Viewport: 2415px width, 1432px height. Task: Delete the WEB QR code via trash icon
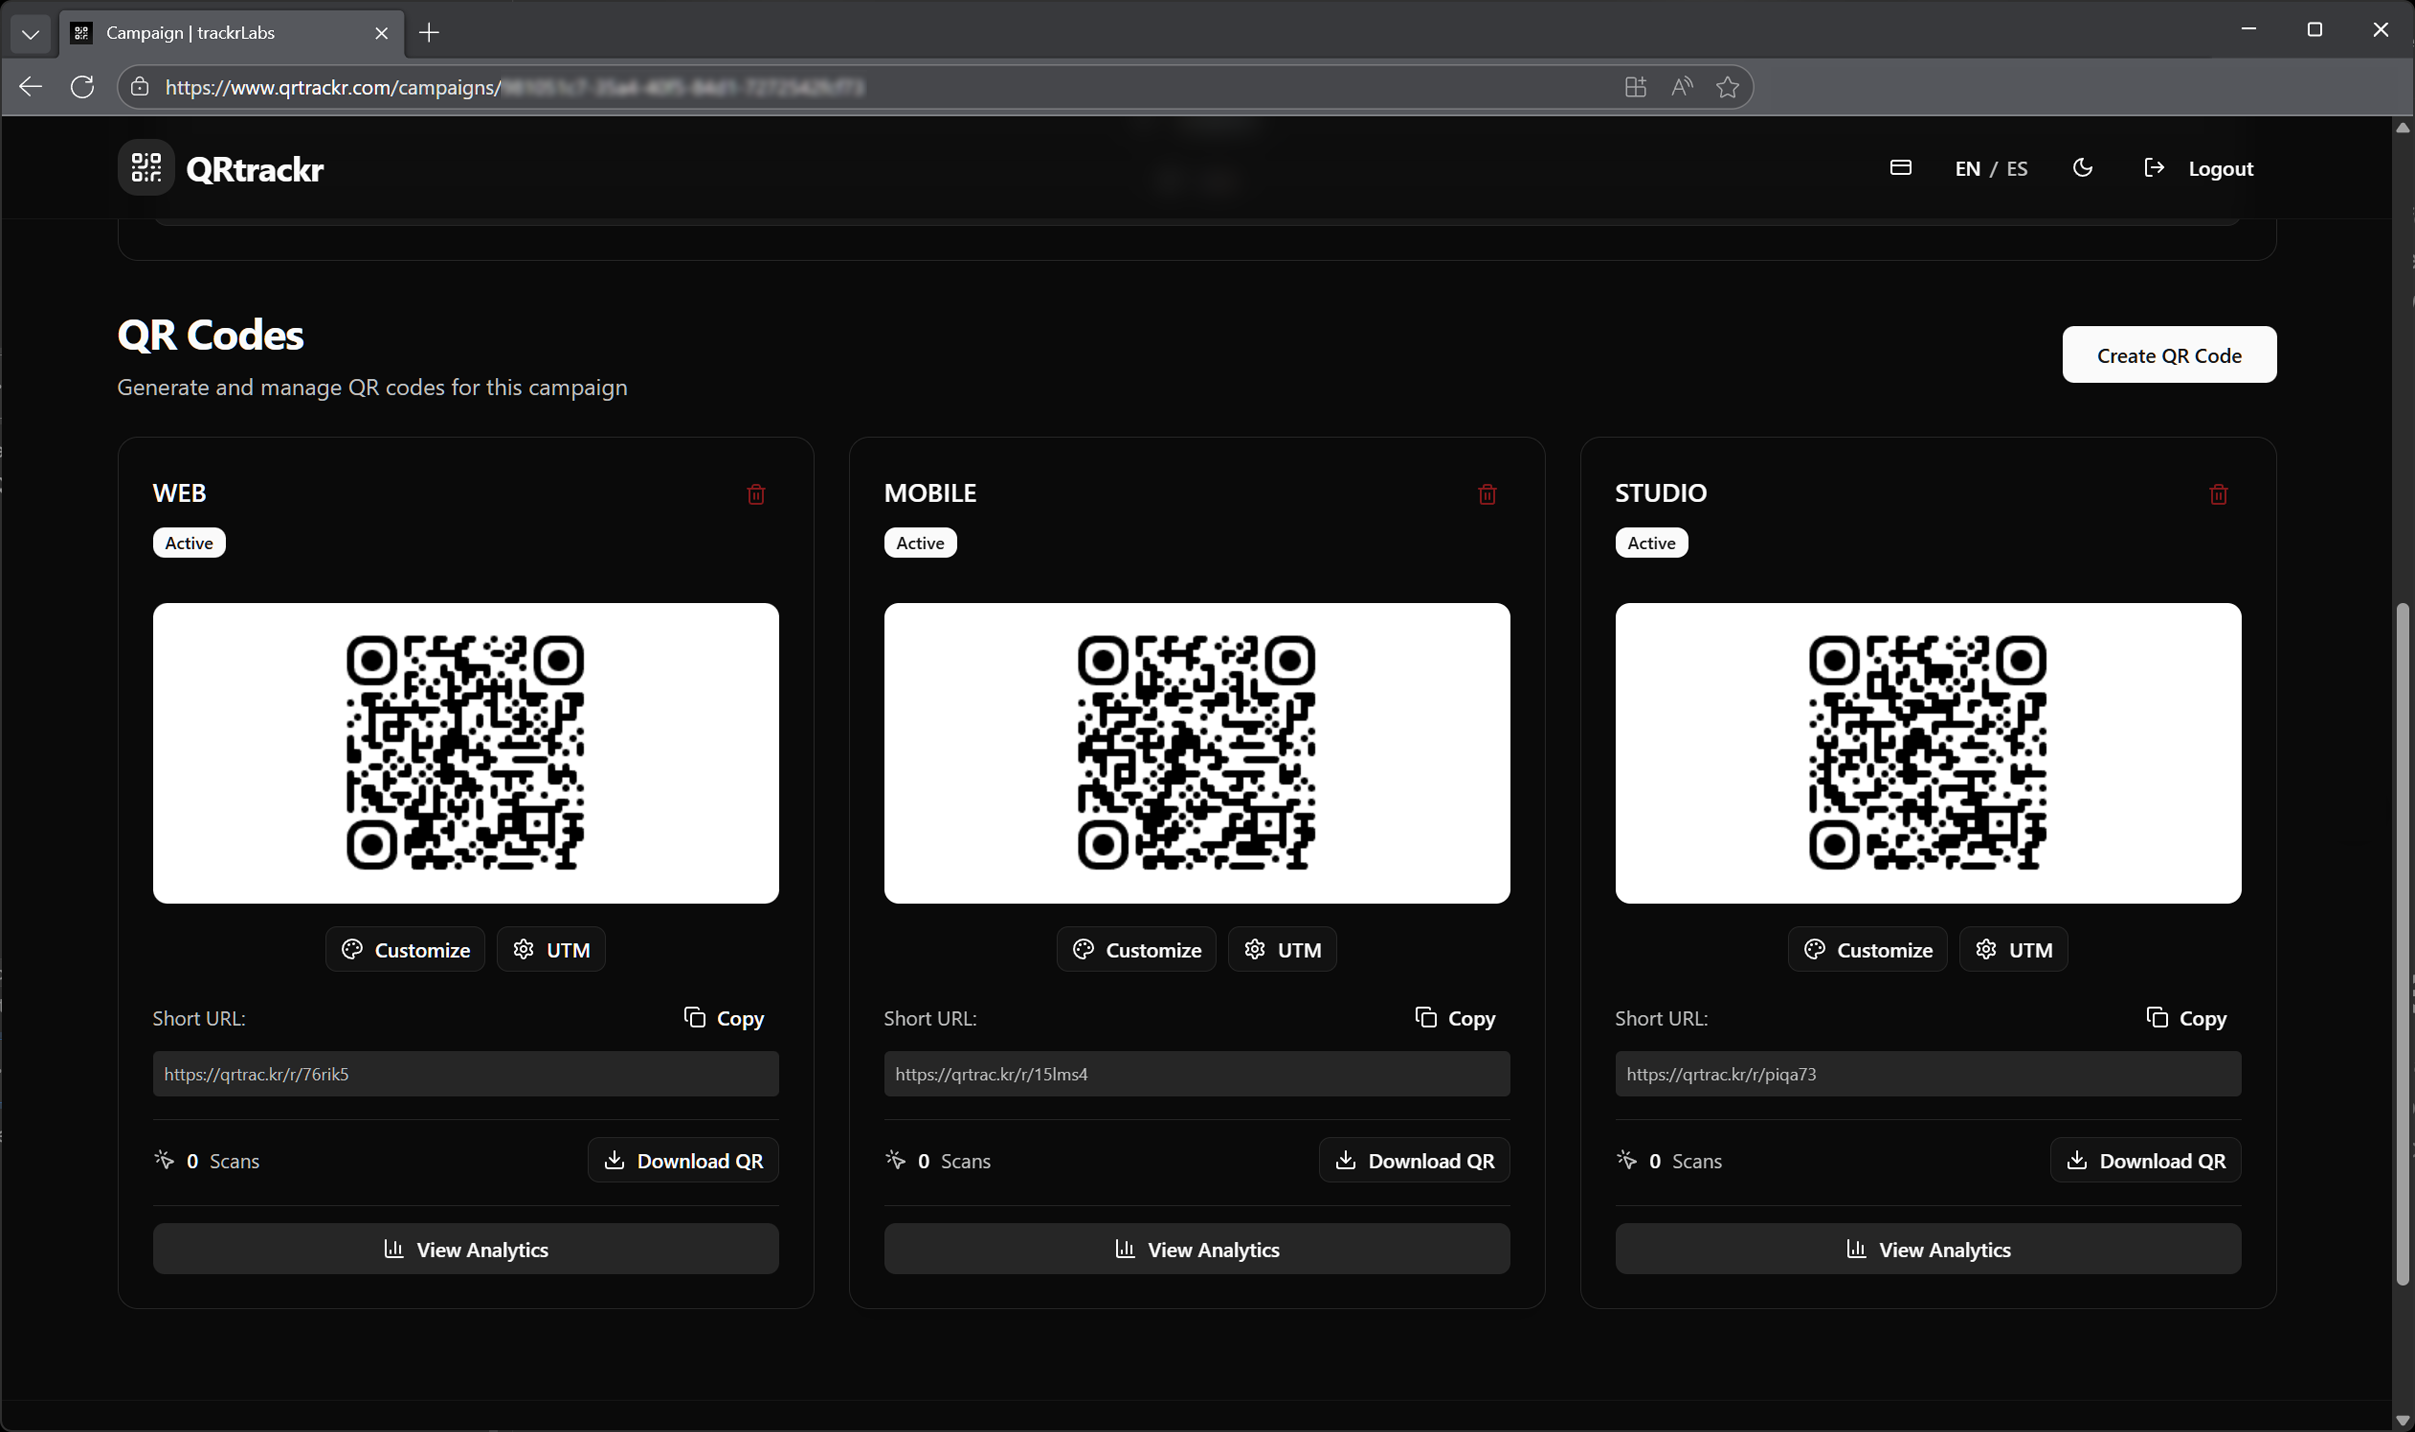tap(754, 494)
